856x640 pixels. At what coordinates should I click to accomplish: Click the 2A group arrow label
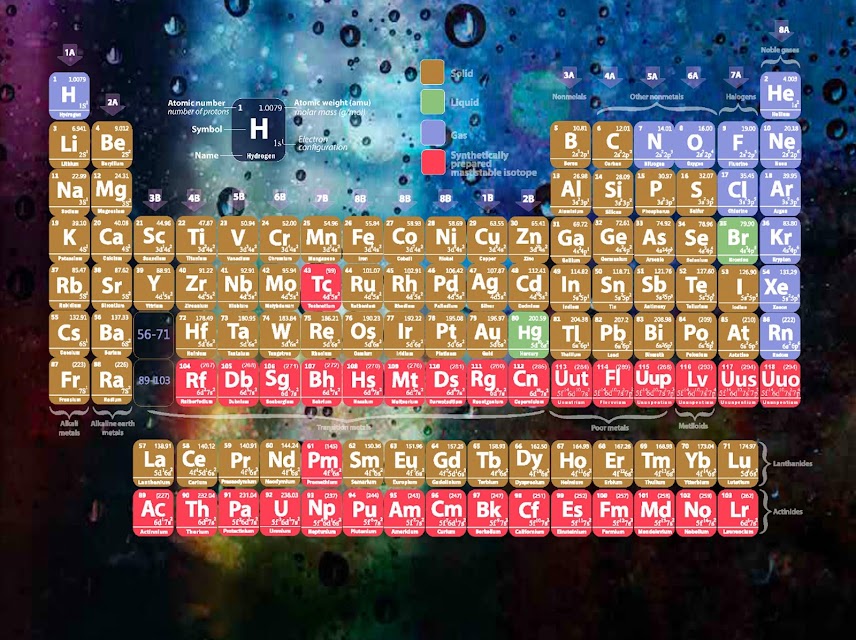click(x=112, y=104)
